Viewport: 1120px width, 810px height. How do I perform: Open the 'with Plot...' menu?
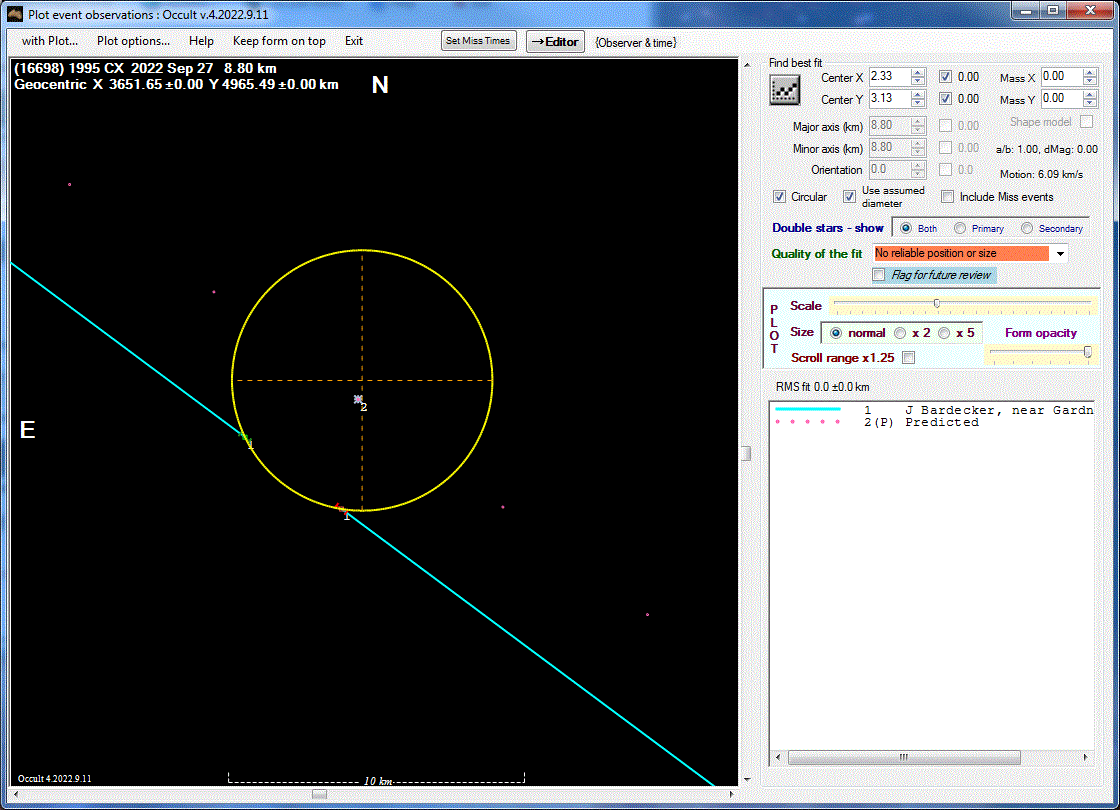tap(50, 41)
